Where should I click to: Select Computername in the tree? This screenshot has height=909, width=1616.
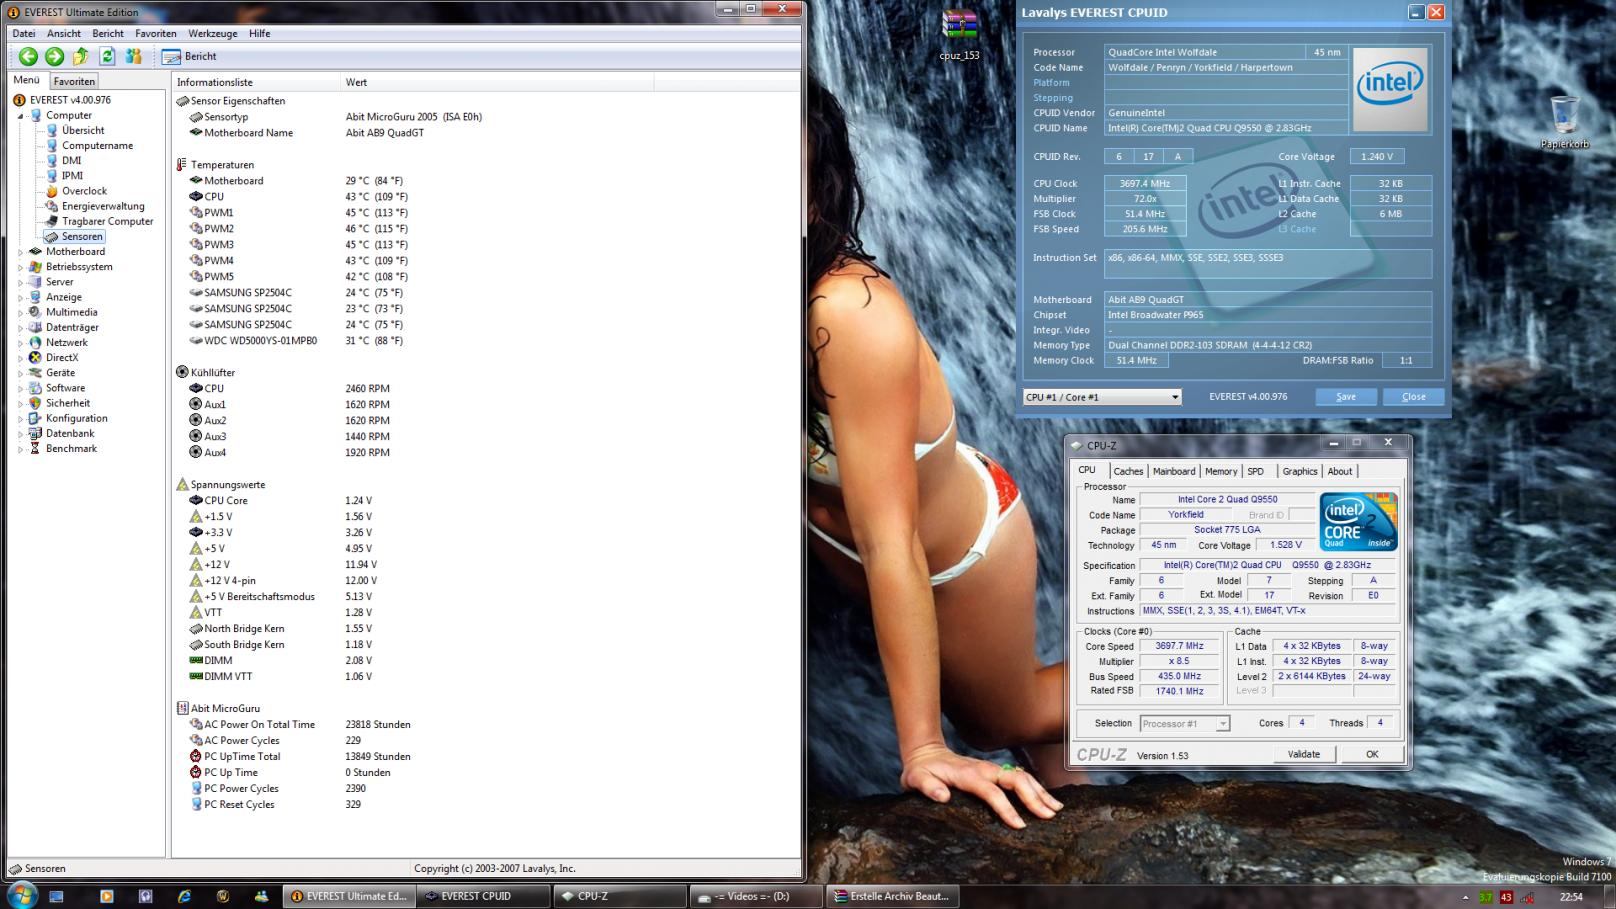(97, 145)
